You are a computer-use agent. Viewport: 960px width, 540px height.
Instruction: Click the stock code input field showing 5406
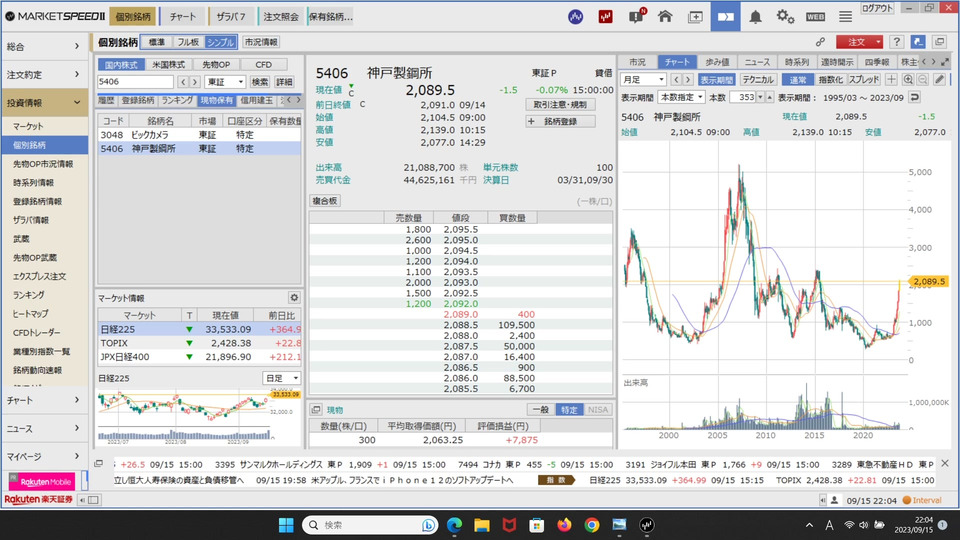point(135,81)
